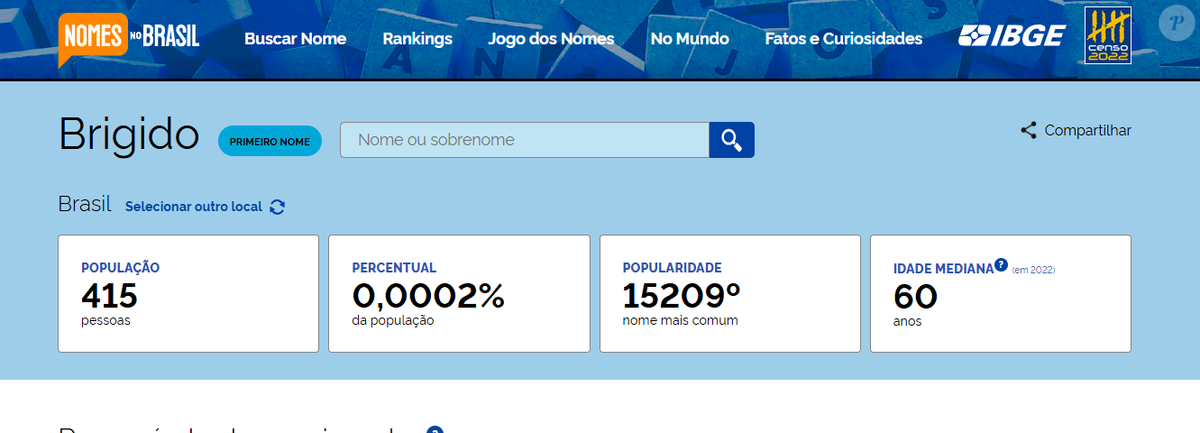
Task: Open the Rankings menu item
Action: click(x=417, y=39)
